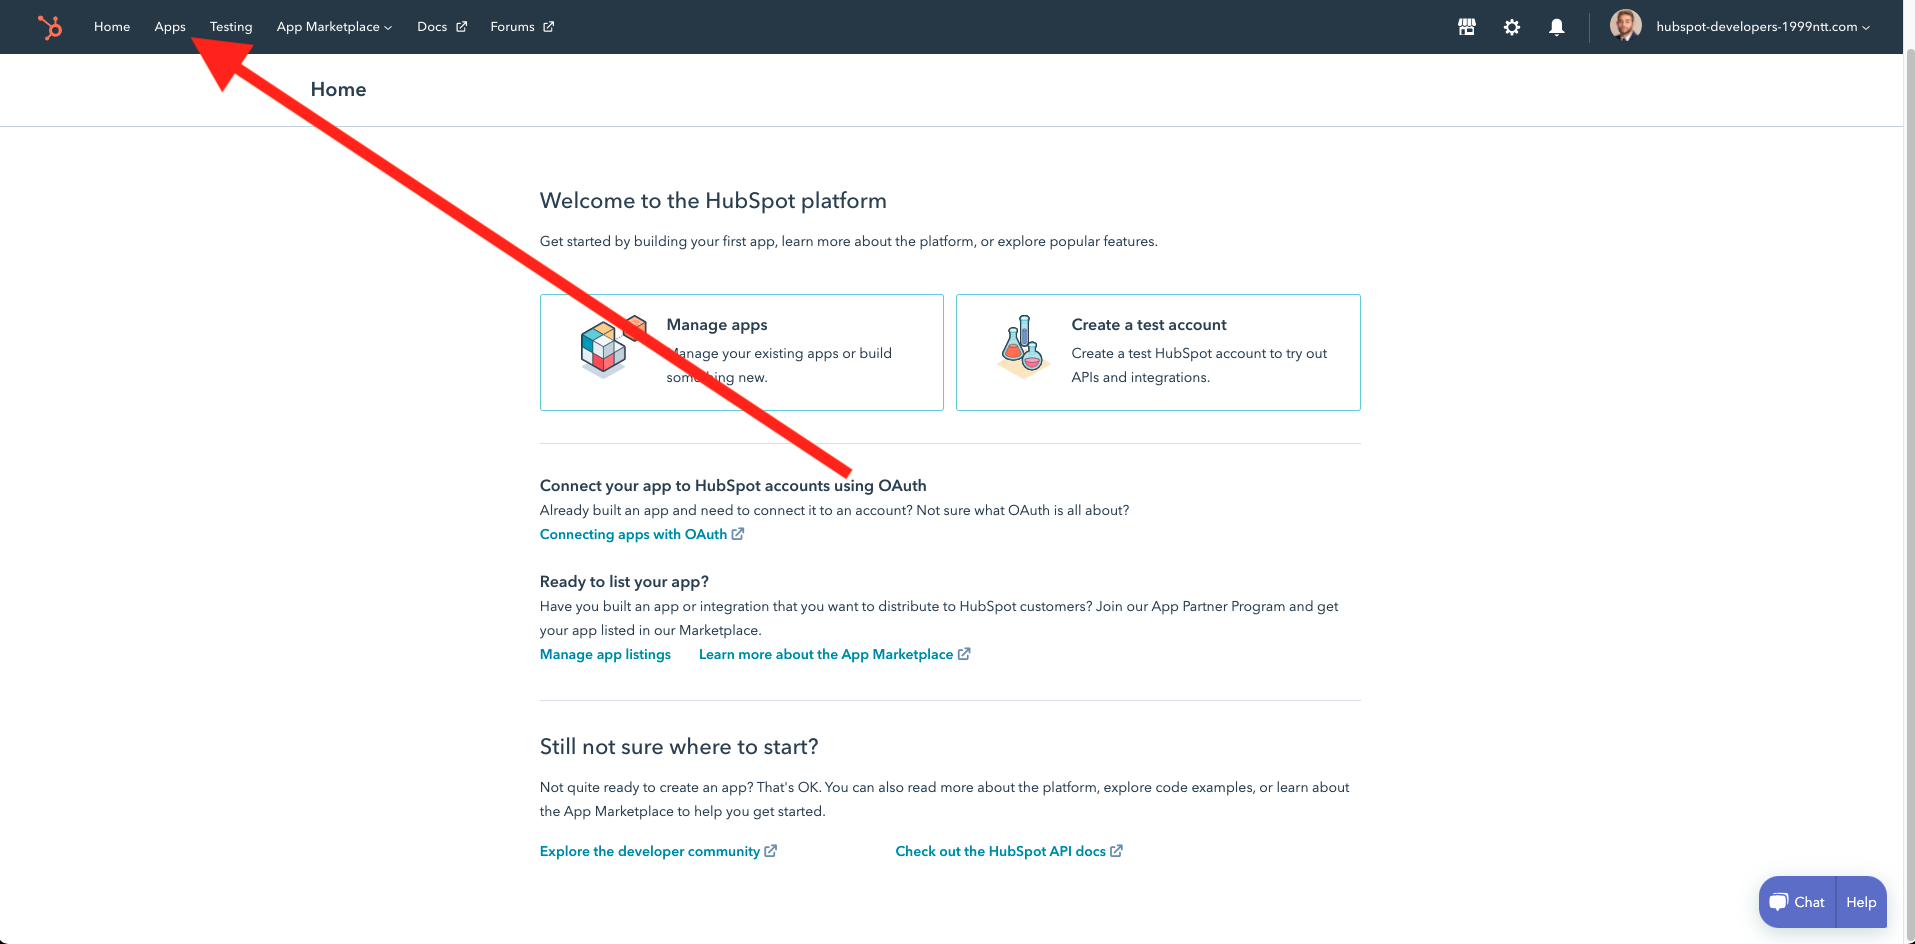The width and height of the screenshot is (1915, 944).
Task: Click external-link icon beside Docs
Action: click(461, 27)
